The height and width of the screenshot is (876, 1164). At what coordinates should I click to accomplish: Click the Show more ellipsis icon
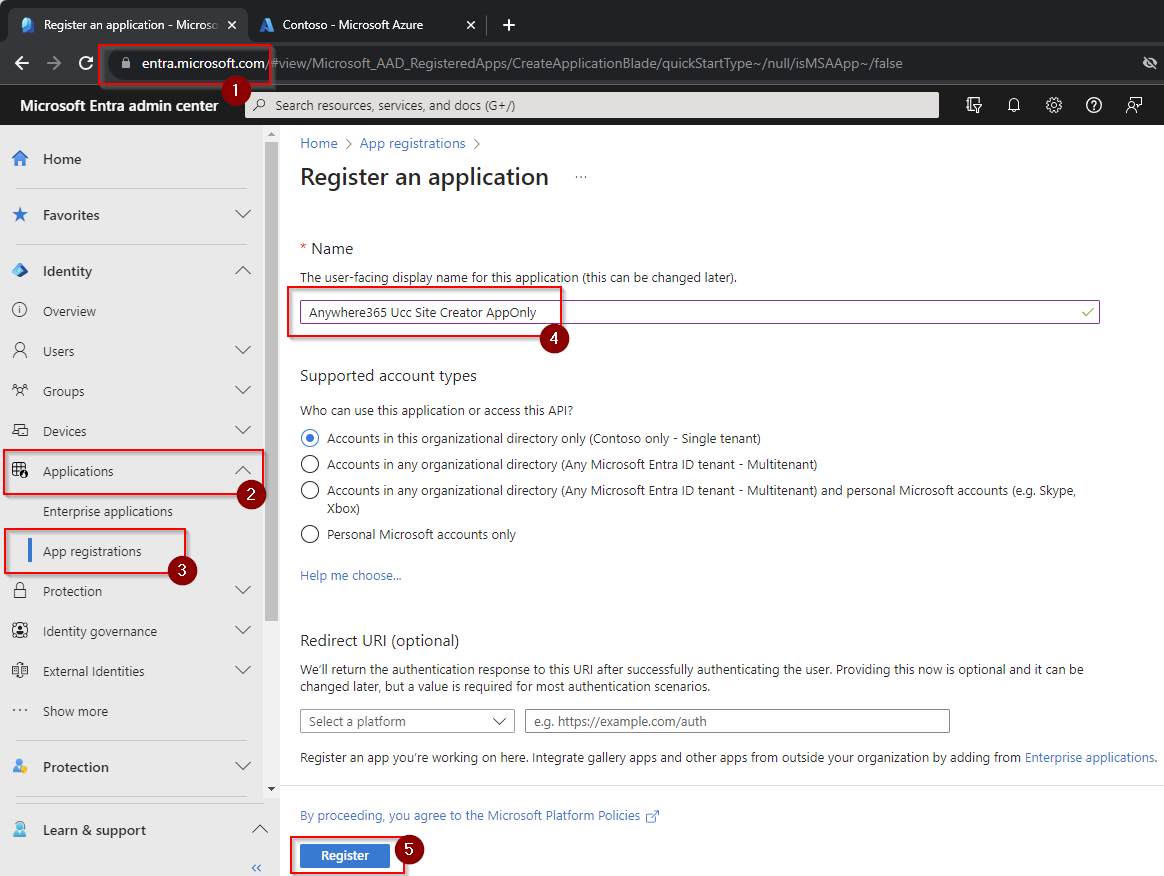[20, 710]
